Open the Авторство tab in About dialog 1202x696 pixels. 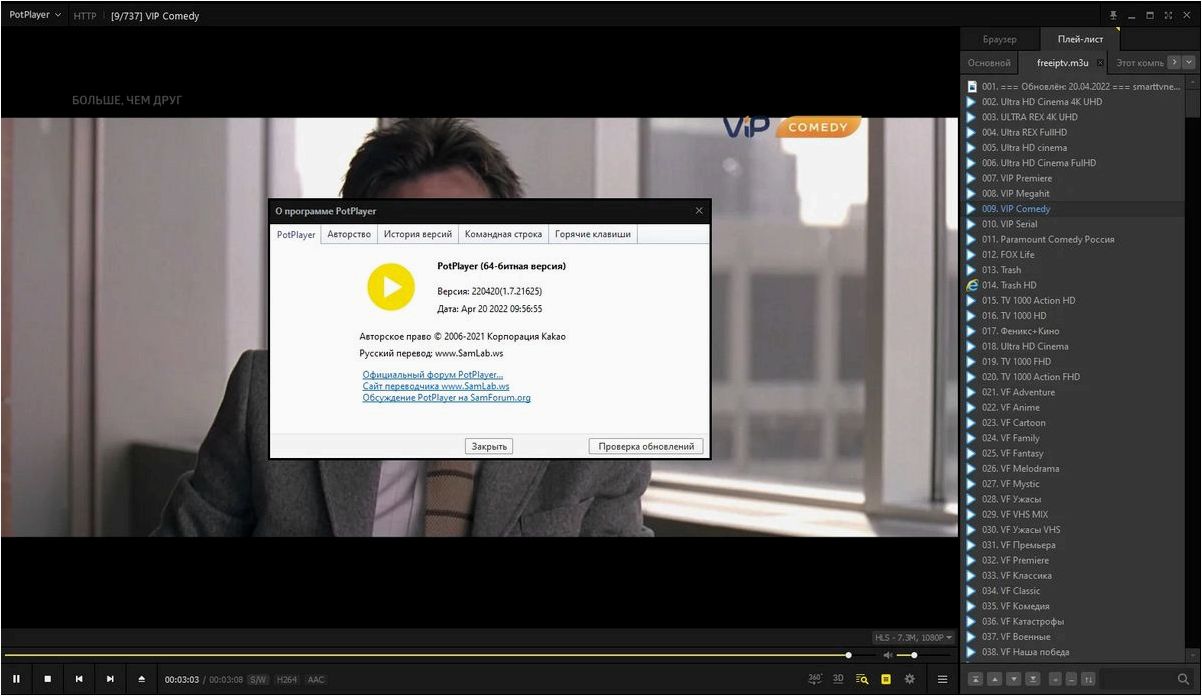[349, 234]
